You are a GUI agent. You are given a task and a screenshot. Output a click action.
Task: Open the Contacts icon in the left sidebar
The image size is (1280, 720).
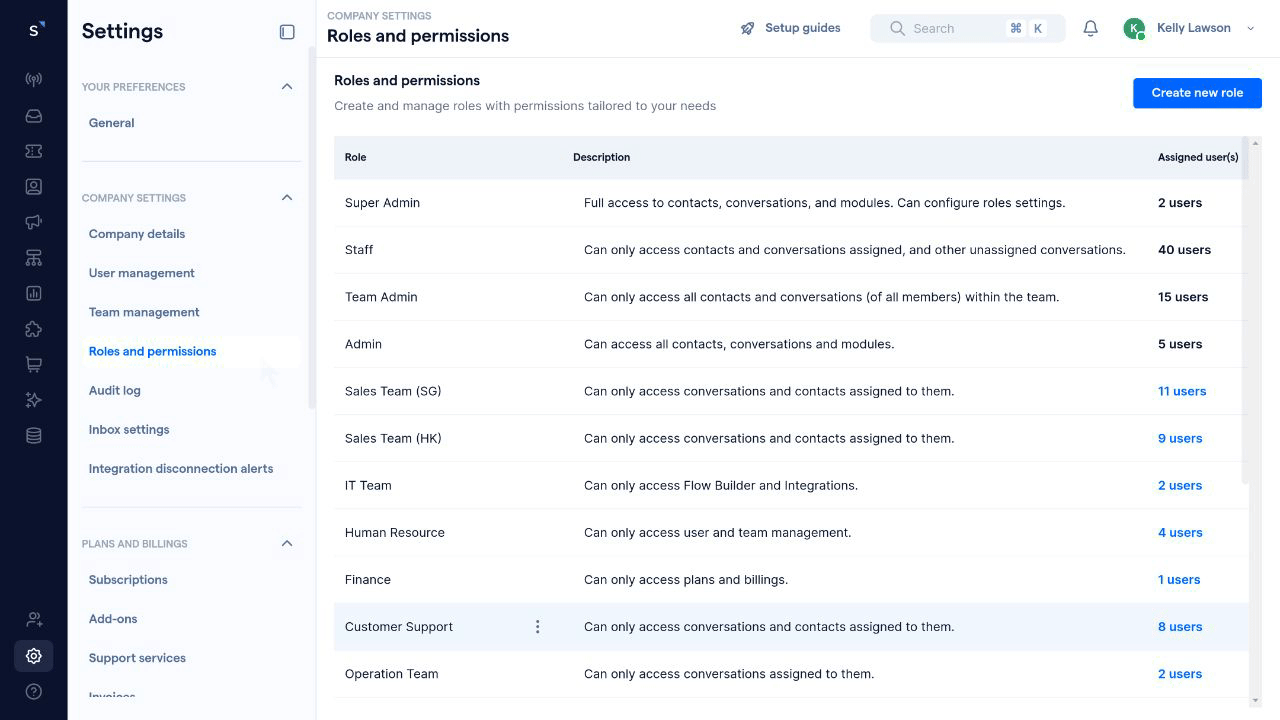point(33,186)
